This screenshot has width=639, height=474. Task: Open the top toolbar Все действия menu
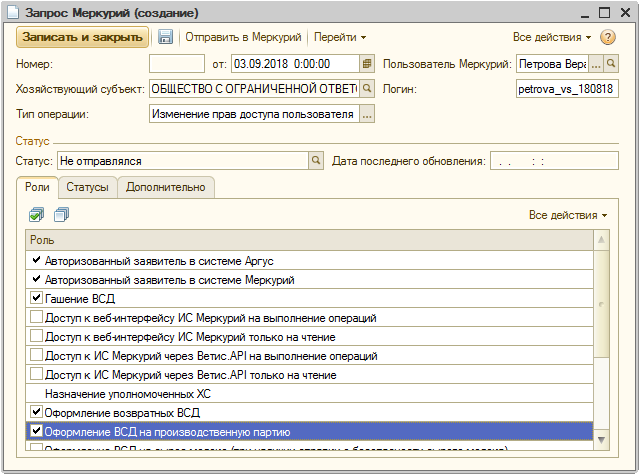[x=552, y=37]
